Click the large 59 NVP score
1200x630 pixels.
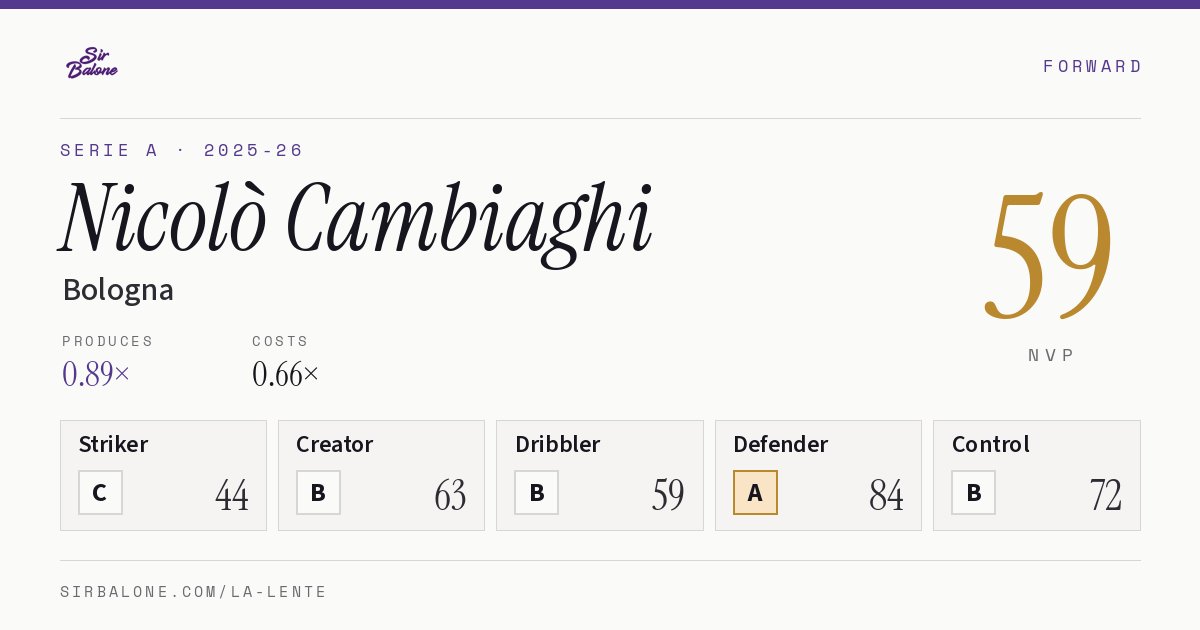[x=1049, y=254]
